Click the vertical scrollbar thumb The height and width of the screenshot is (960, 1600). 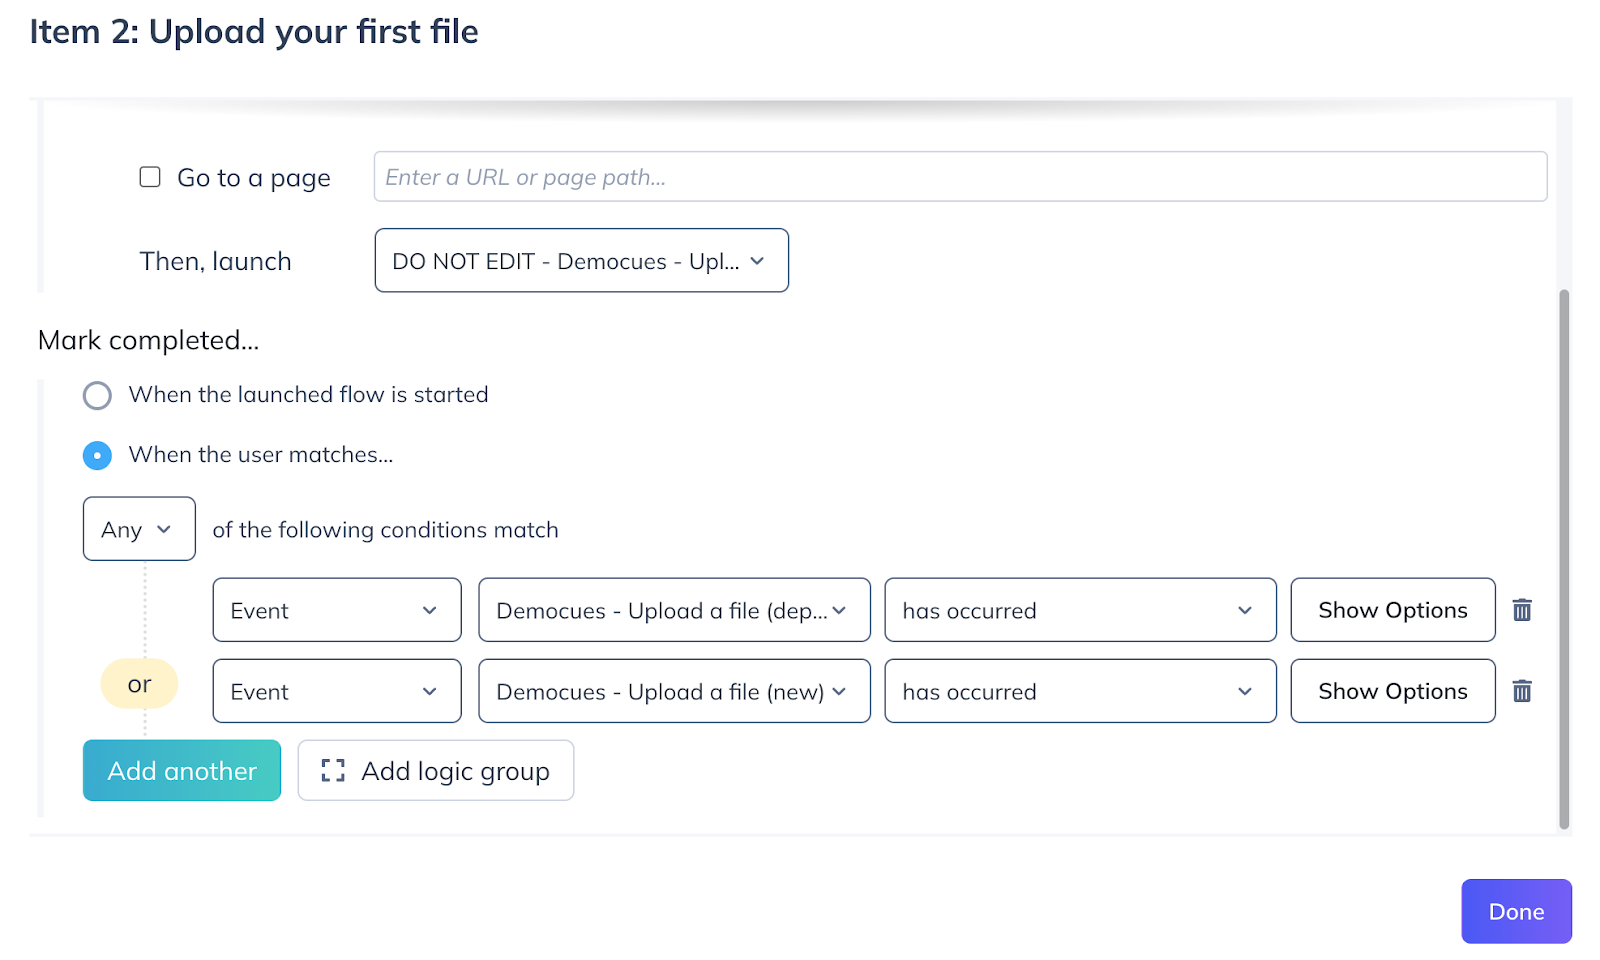(1563, 558)
